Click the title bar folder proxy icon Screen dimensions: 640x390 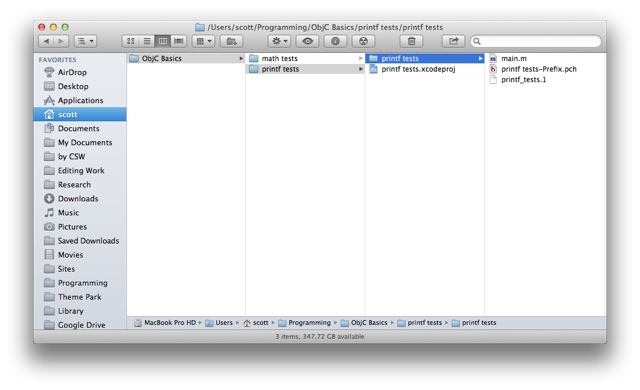click(x=200, y=27)
